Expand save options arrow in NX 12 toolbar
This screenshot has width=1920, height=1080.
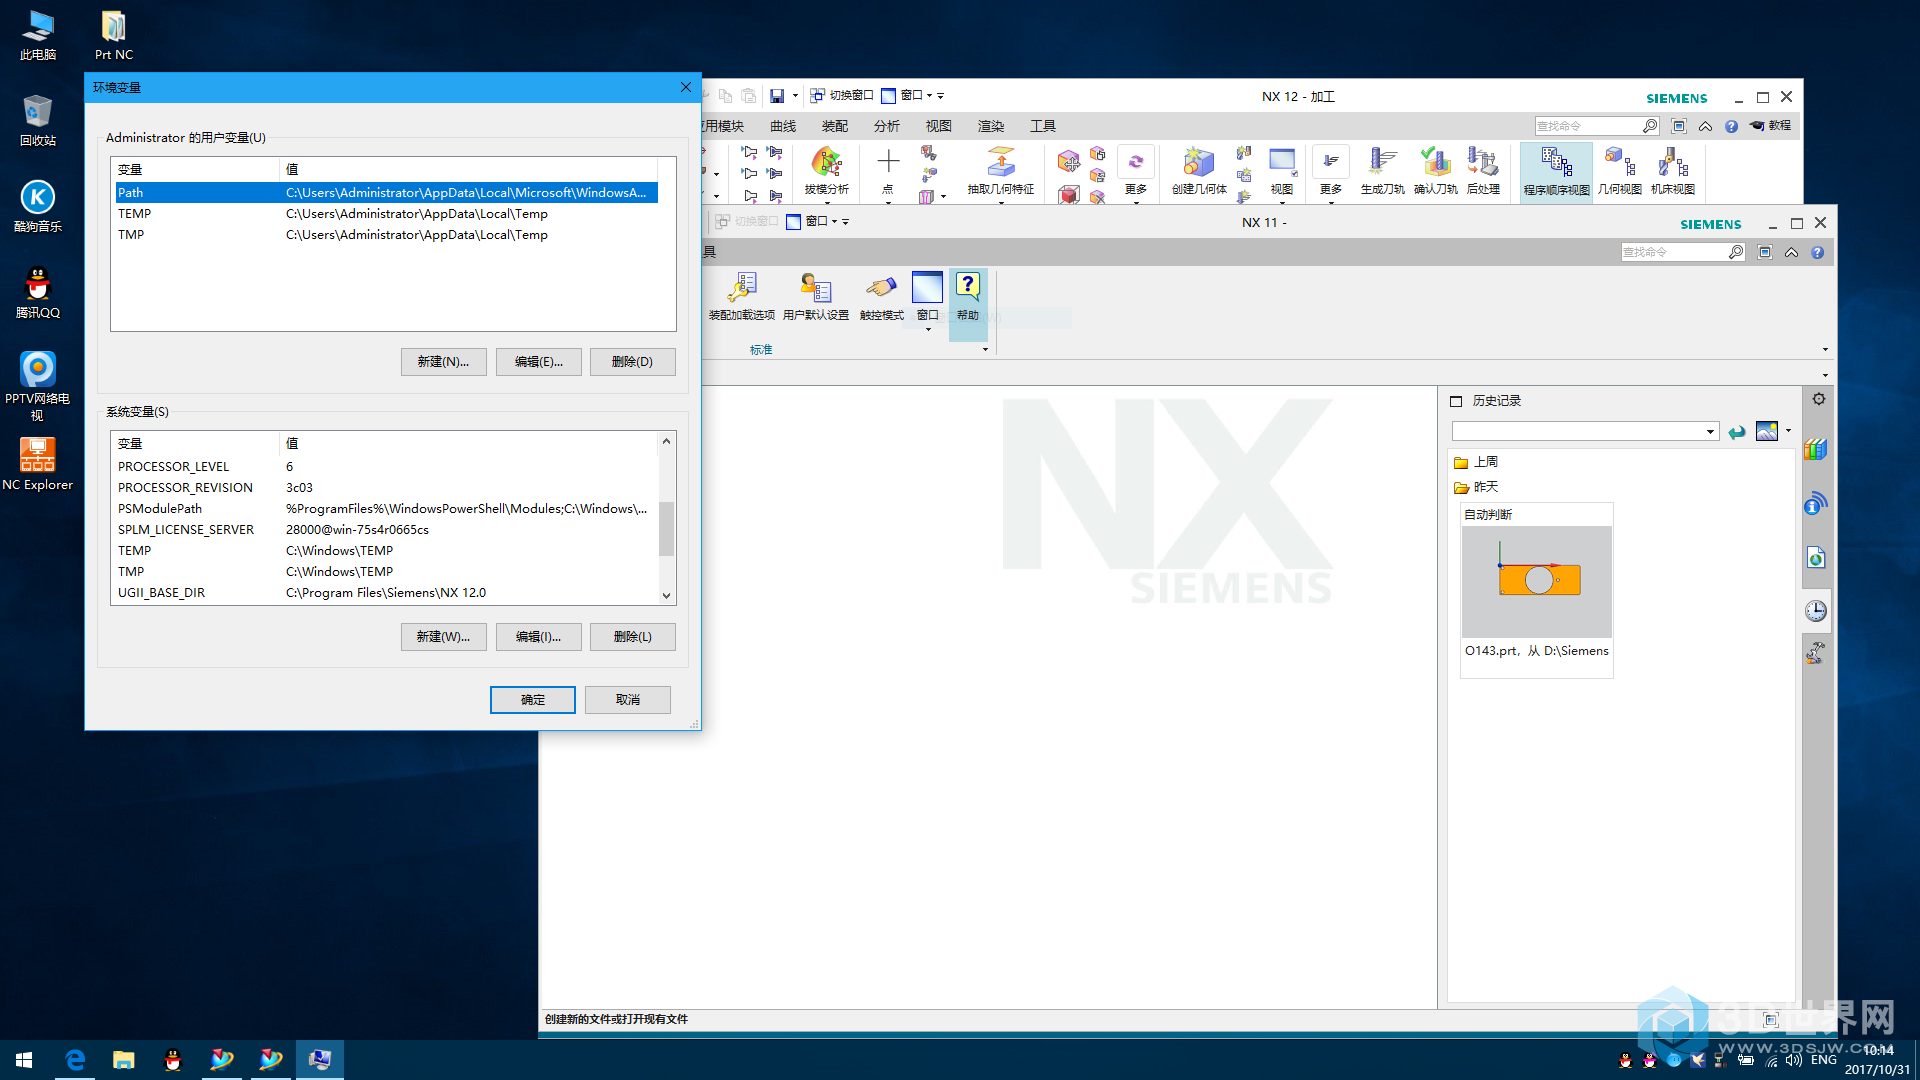click(x=795, y=96)
